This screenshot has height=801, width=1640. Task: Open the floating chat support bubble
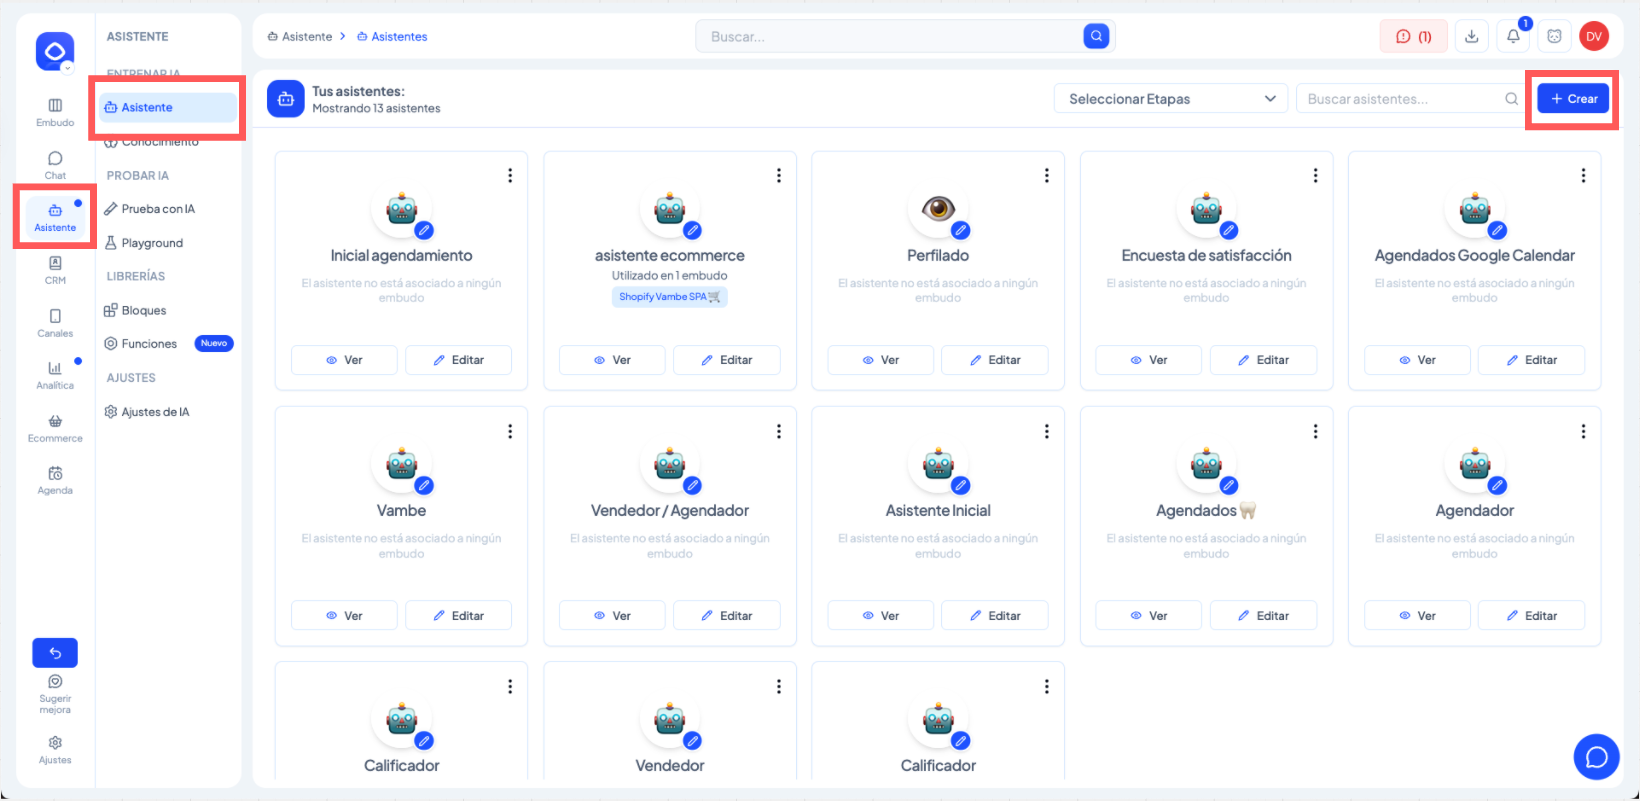tap(1596, 757)
